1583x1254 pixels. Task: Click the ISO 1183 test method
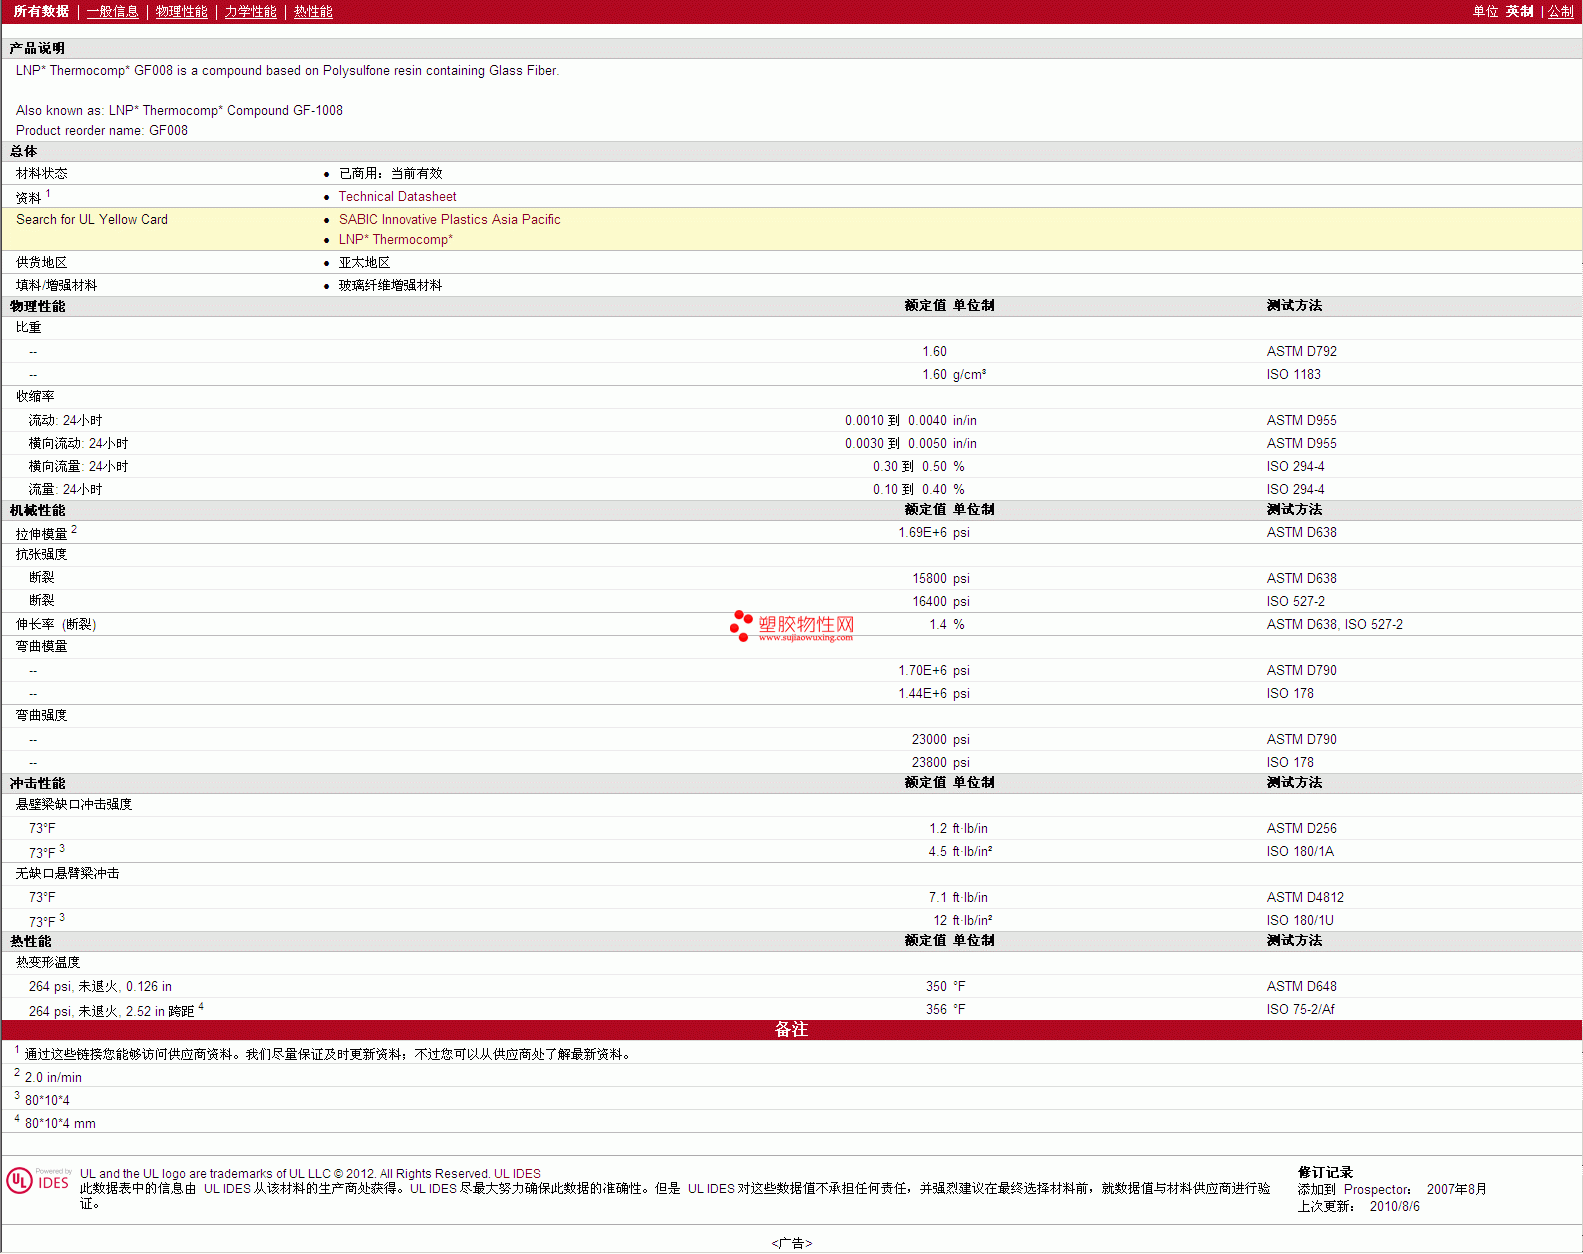[x=1293, y=375]
